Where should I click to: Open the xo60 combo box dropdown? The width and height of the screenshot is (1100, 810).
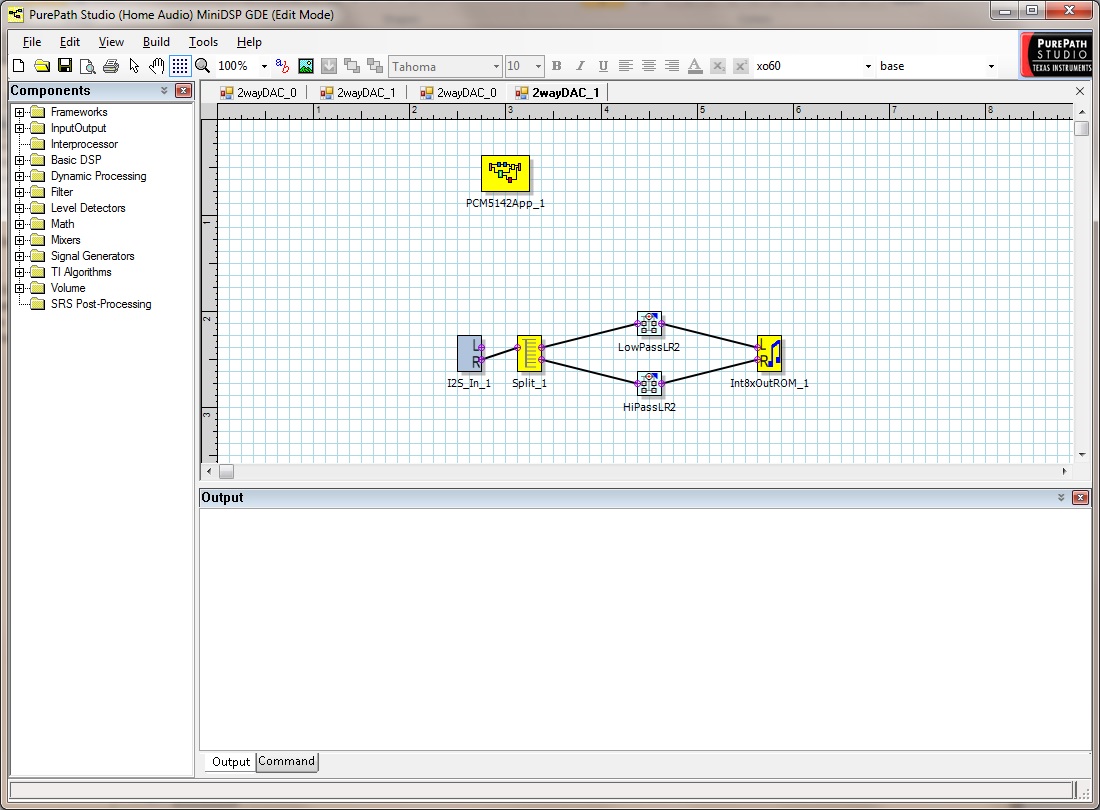click(868, 66)
